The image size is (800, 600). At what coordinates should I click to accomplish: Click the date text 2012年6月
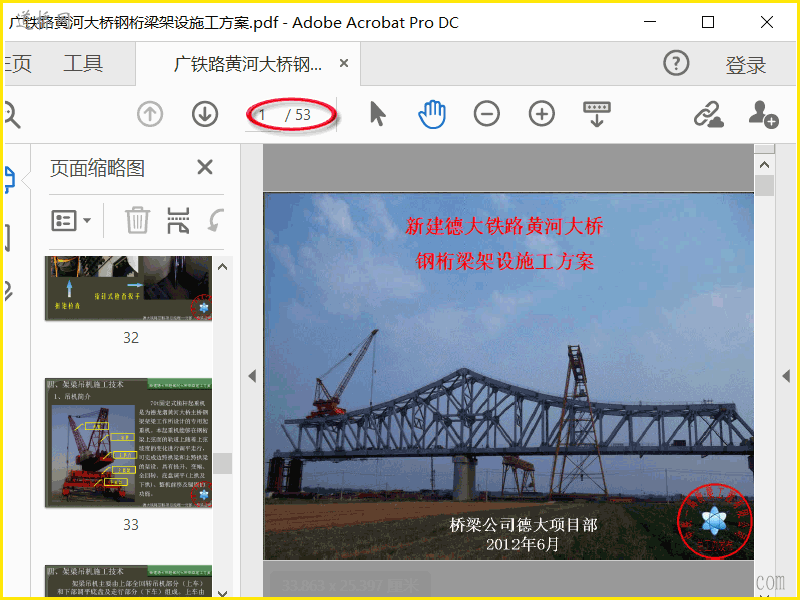(522, 544)
